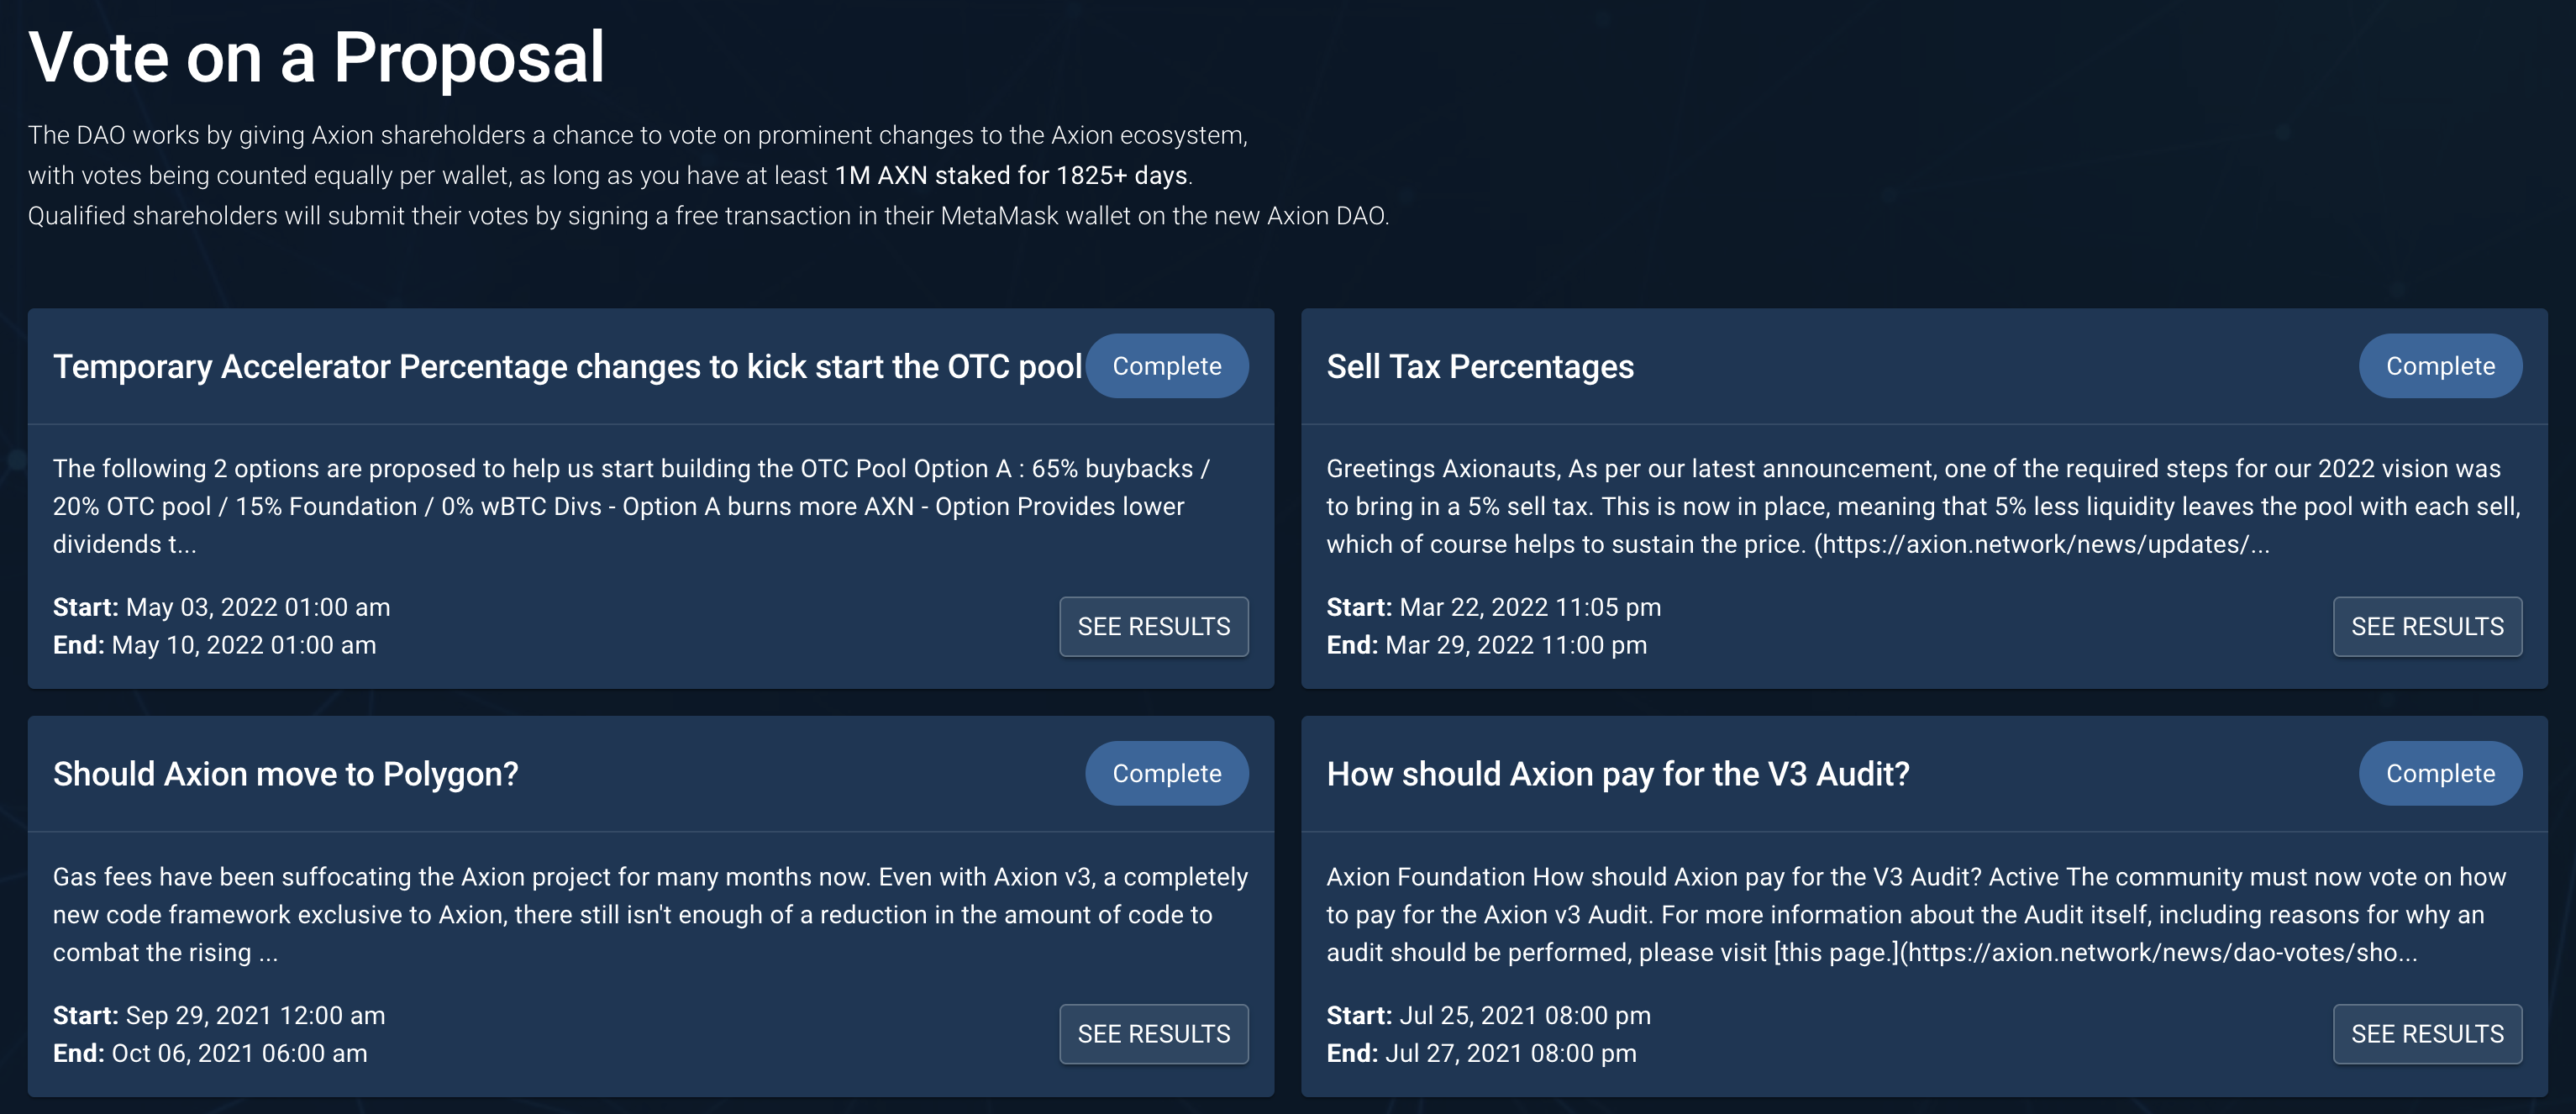This screenshot has width=2576, height=1114.
Task: Select "How should Axion pay for the V3 Audit?" title
Action: (x=1617, y=774)
